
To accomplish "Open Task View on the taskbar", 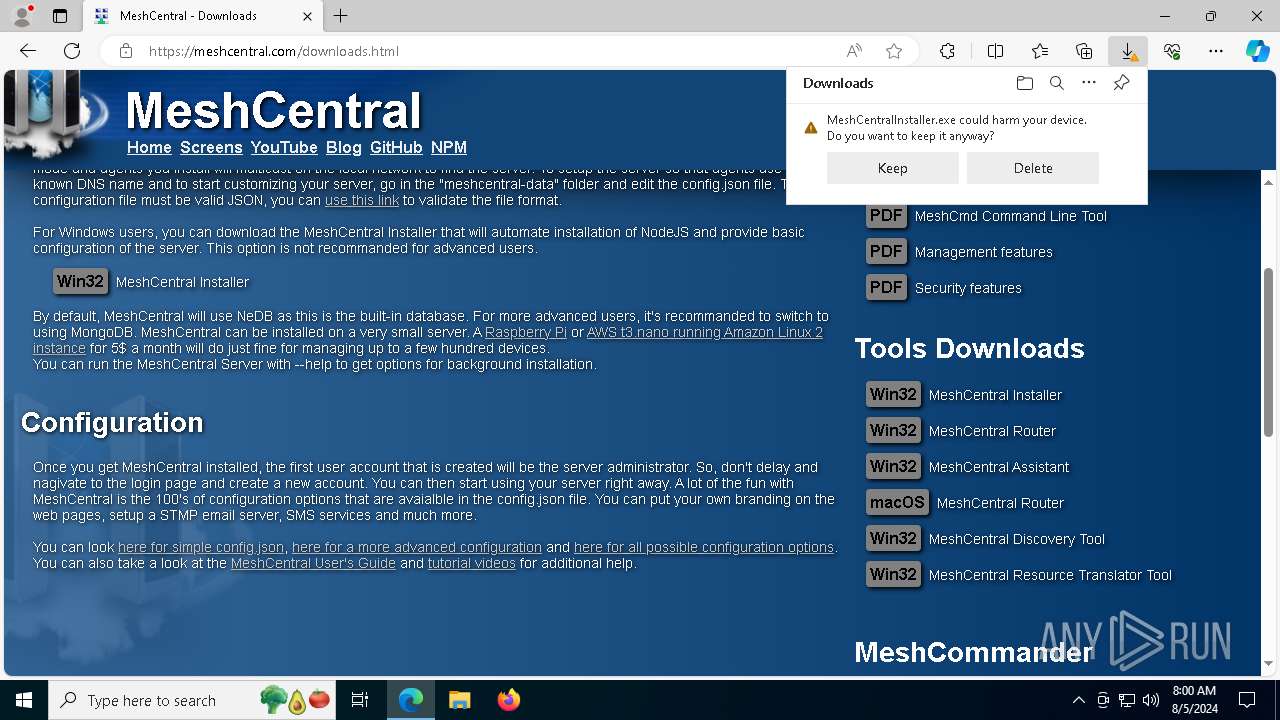I will point(360,700).
